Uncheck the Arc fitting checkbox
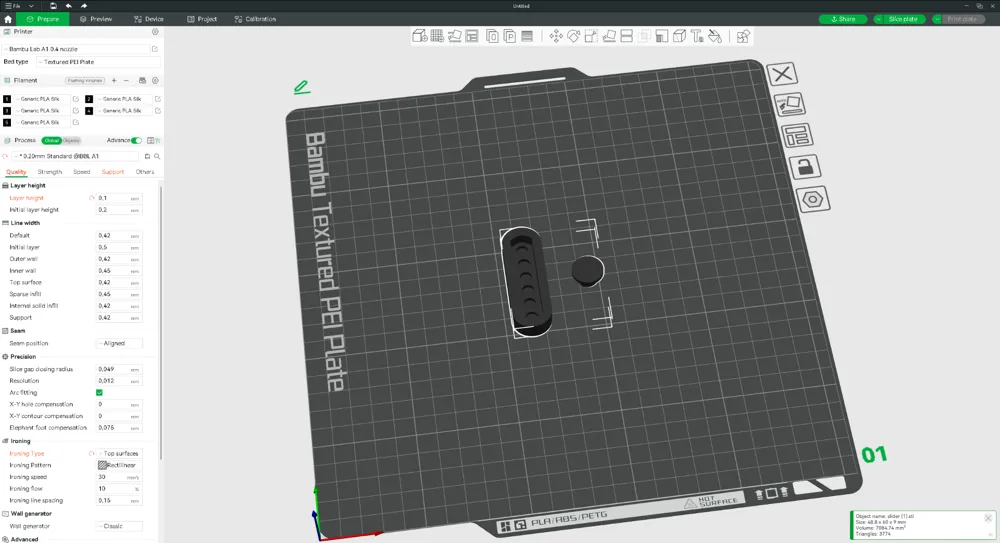The width and height of the screenshot is (1000, 543). [x=99, y=392]
